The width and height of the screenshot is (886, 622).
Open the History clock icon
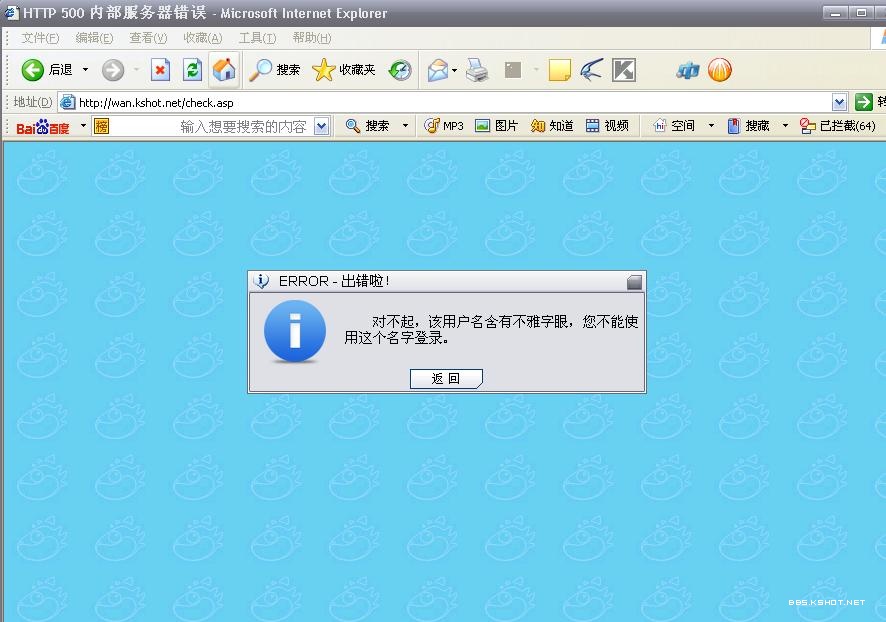coord(400,70)
